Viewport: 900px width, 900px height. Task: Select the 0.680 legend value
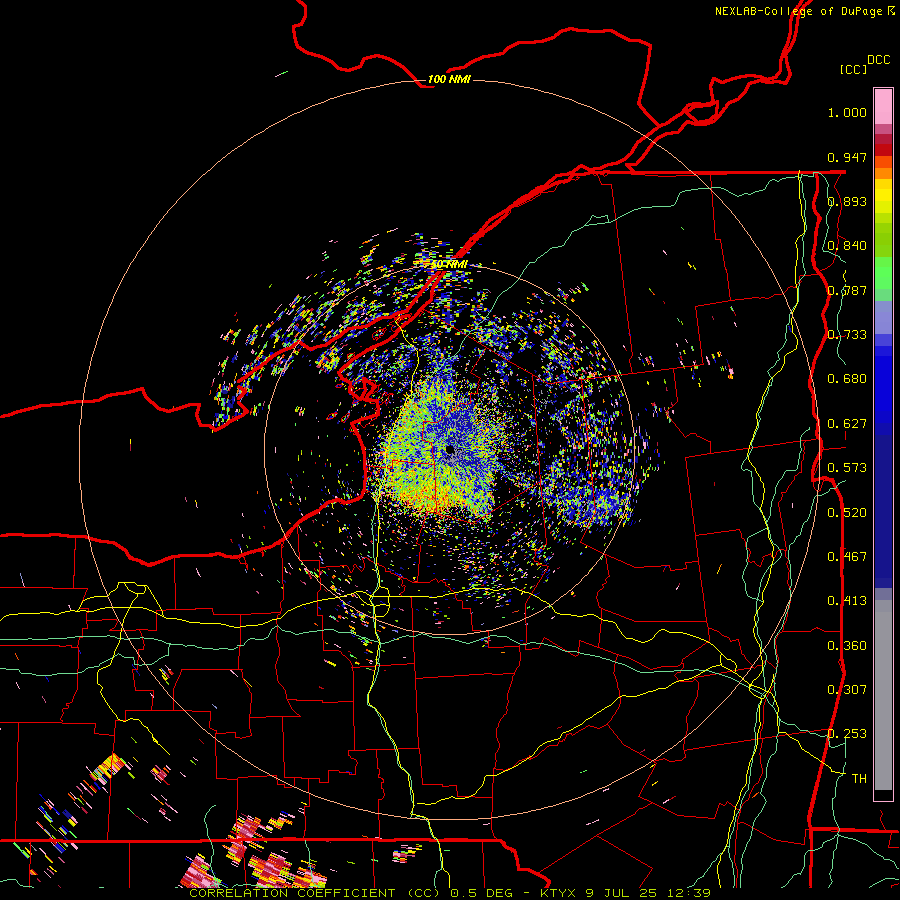click(847, 379)
